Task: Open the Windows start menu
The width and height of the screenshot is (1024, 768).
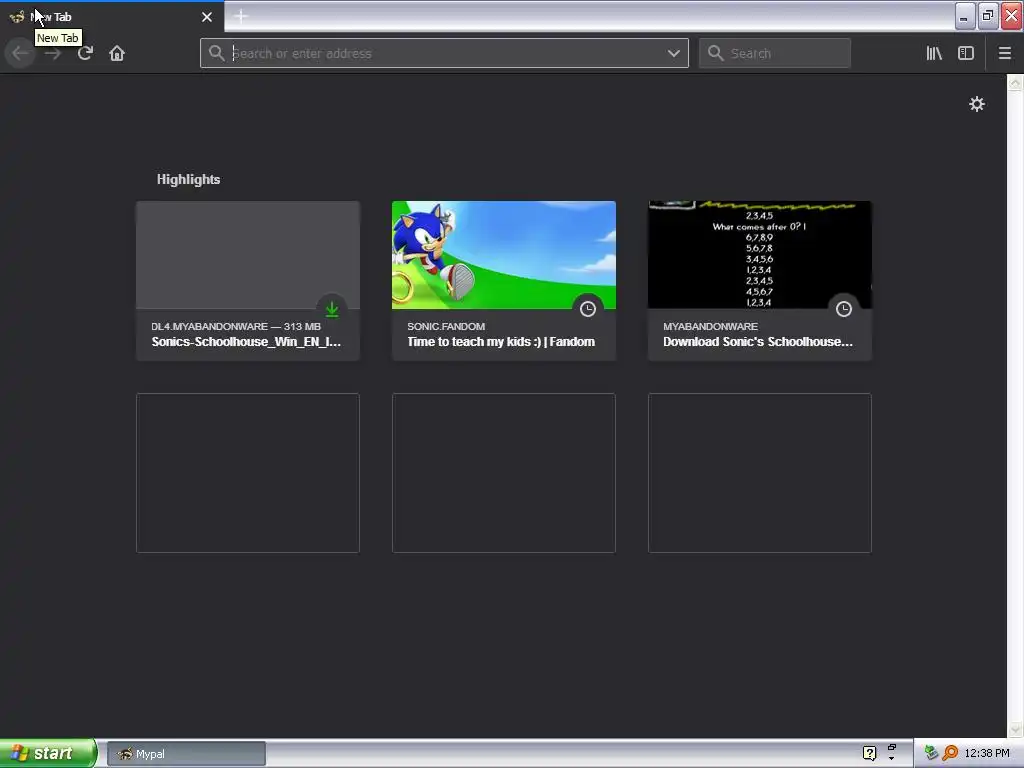Action: [48, 753]
